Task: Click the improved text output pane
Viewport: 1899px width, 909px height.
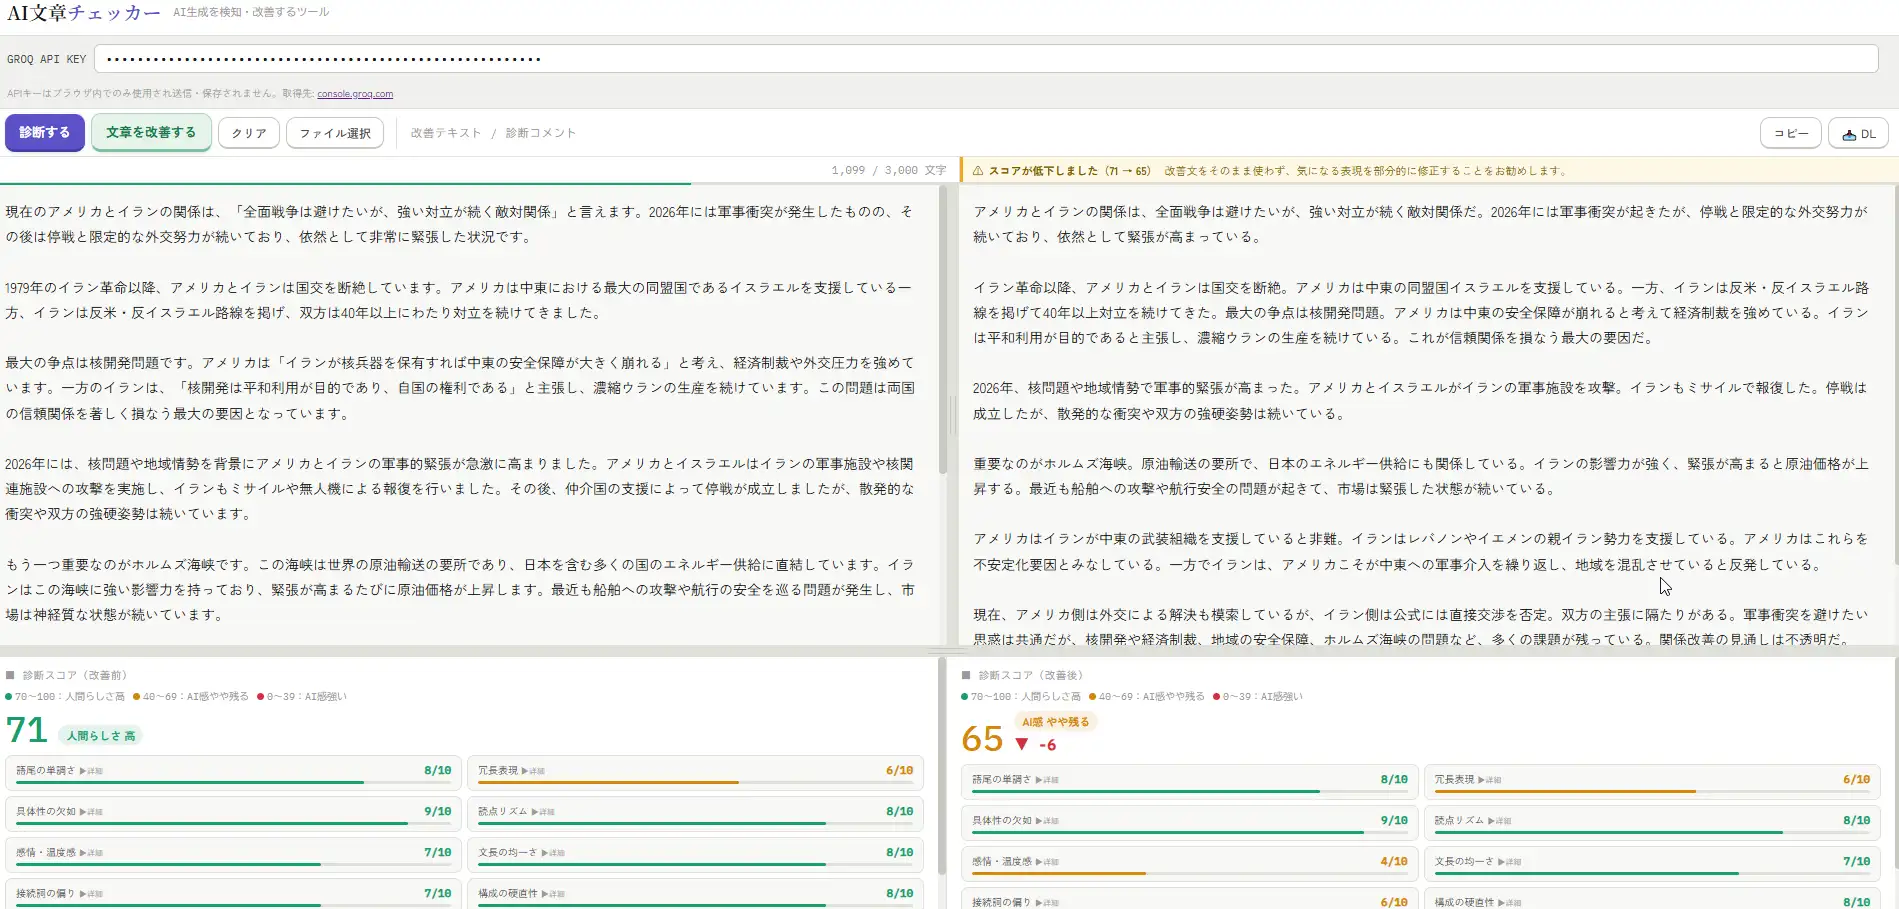Action: [1428, 415]
